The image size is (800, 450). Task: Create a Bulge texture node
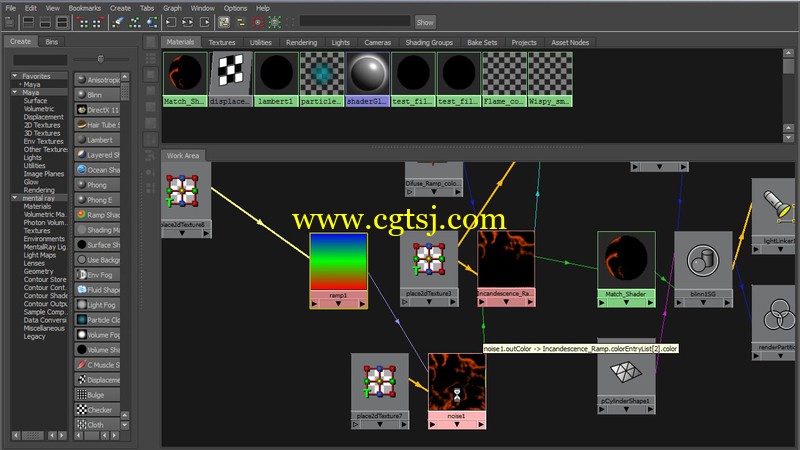[x=97, y=395]
